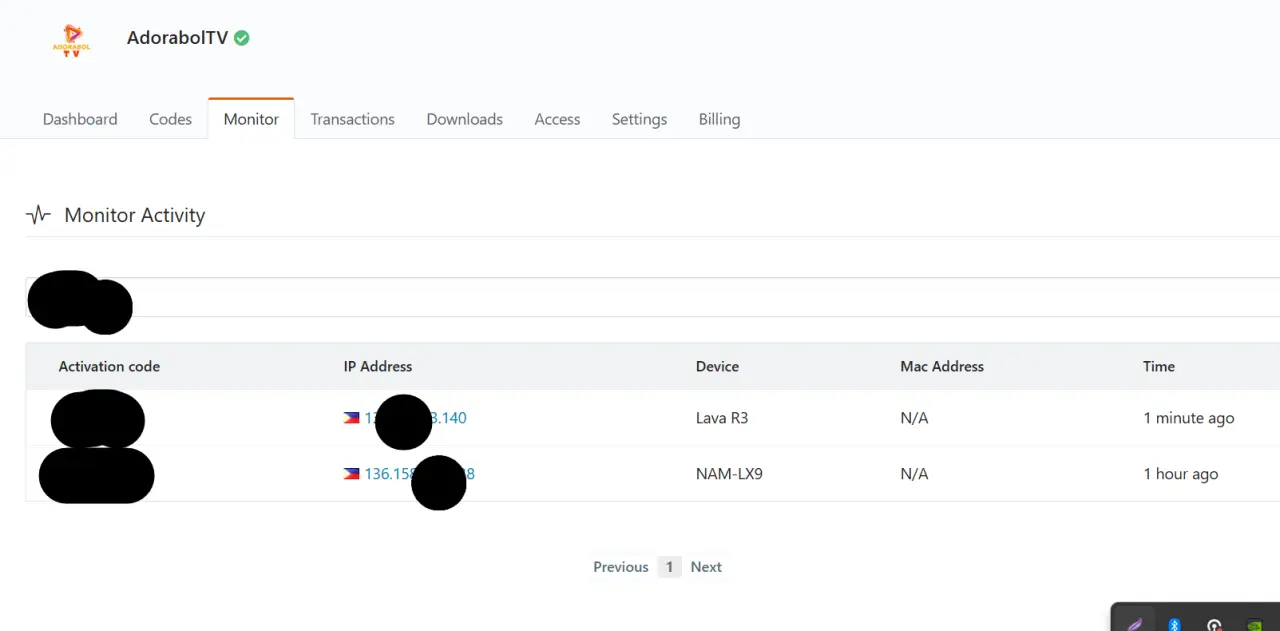The width and height of the screenshot is (1280, 631).
Task: Select the NAM-LX9 device cell
Action: tap(729, 474)
